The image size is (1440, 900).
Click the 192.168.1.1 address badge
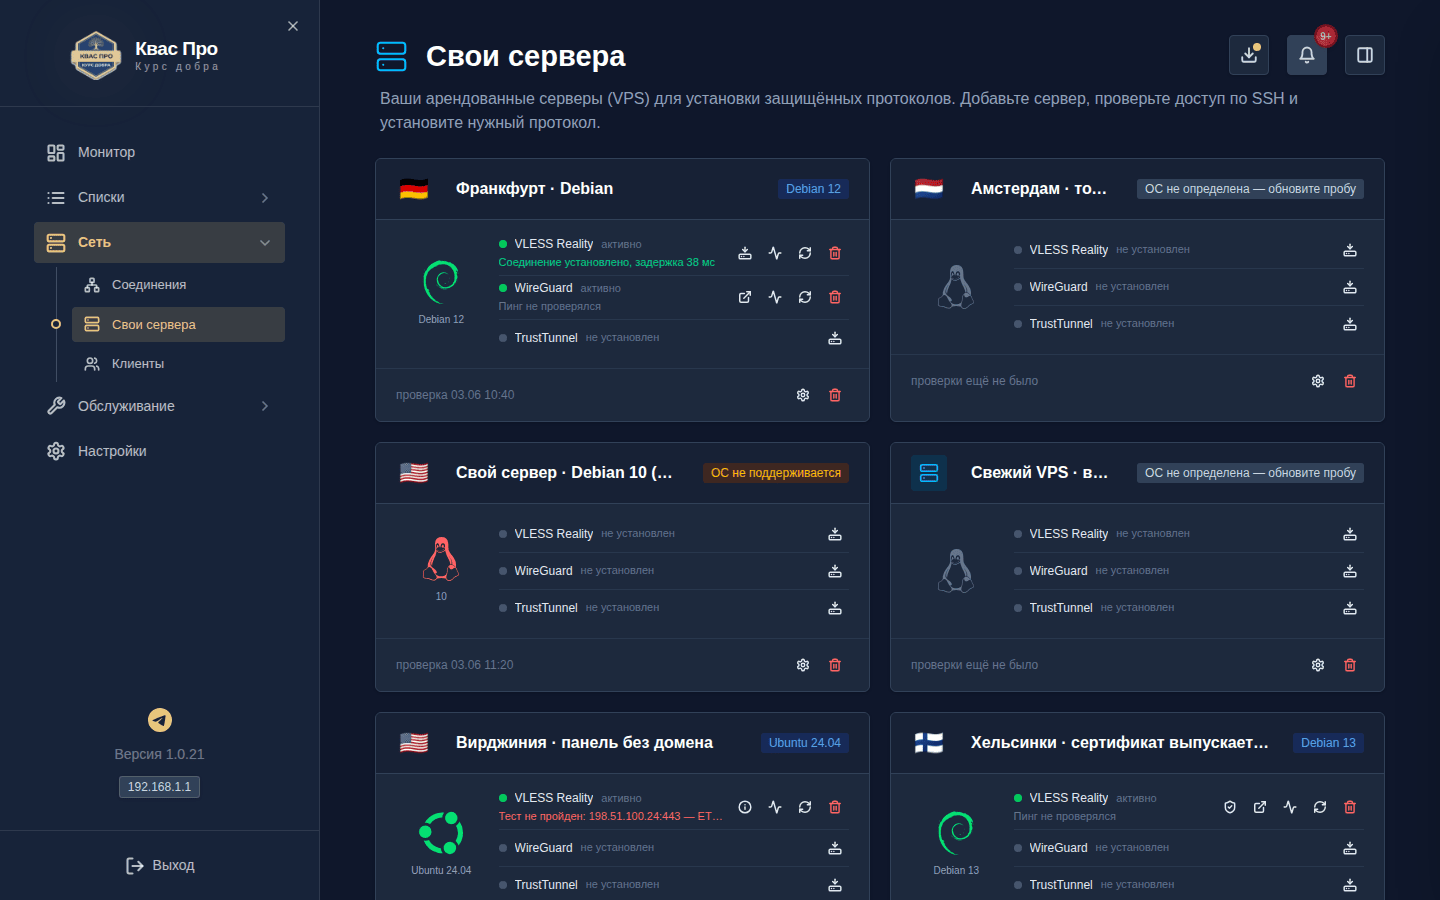point(159,787)
